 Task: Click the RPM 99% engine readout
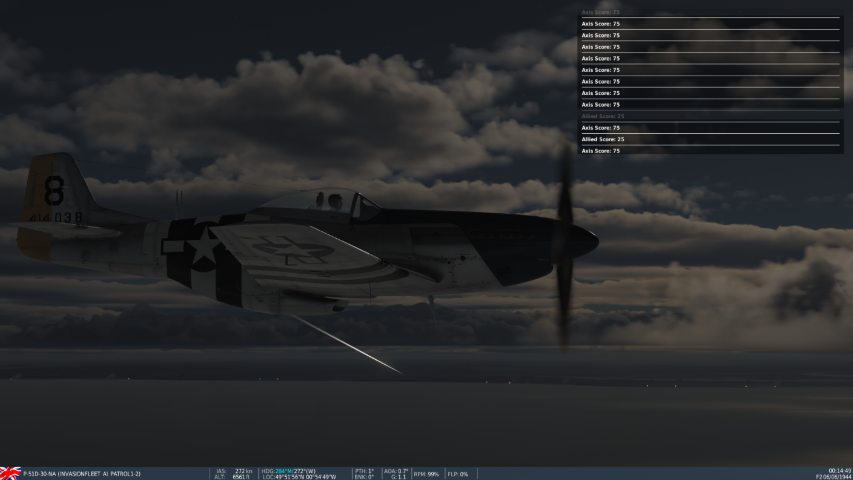(x=426, y=474)
